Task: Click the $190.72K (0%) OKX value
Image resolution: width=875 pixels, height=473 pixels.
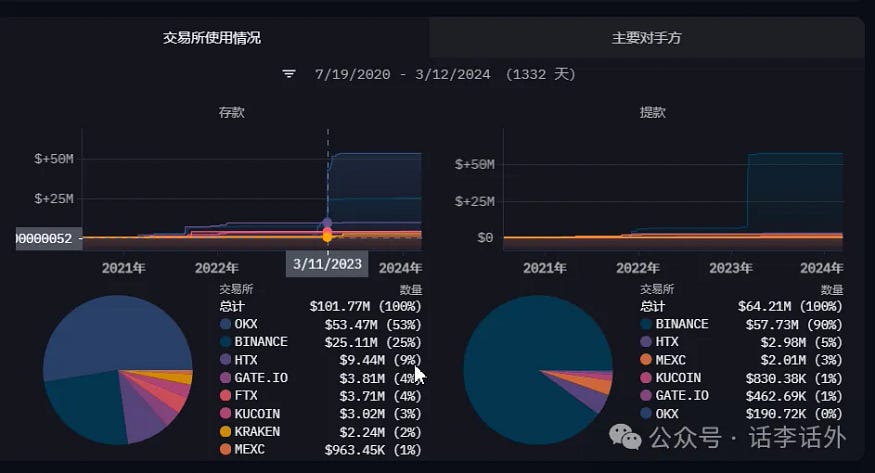Action: tap(794, 414)
